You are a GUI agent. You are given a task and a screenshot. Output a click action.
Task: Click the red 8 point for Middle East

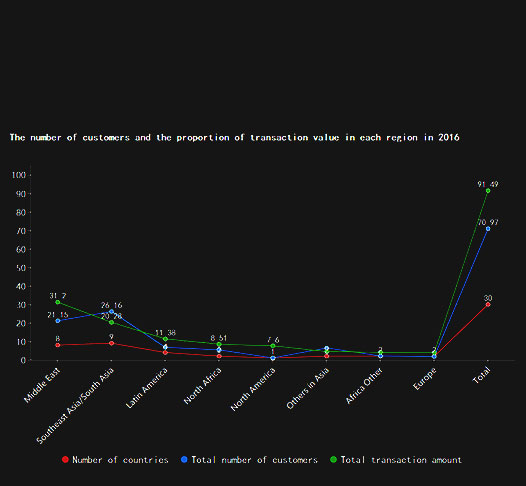[x=58, y=345]
